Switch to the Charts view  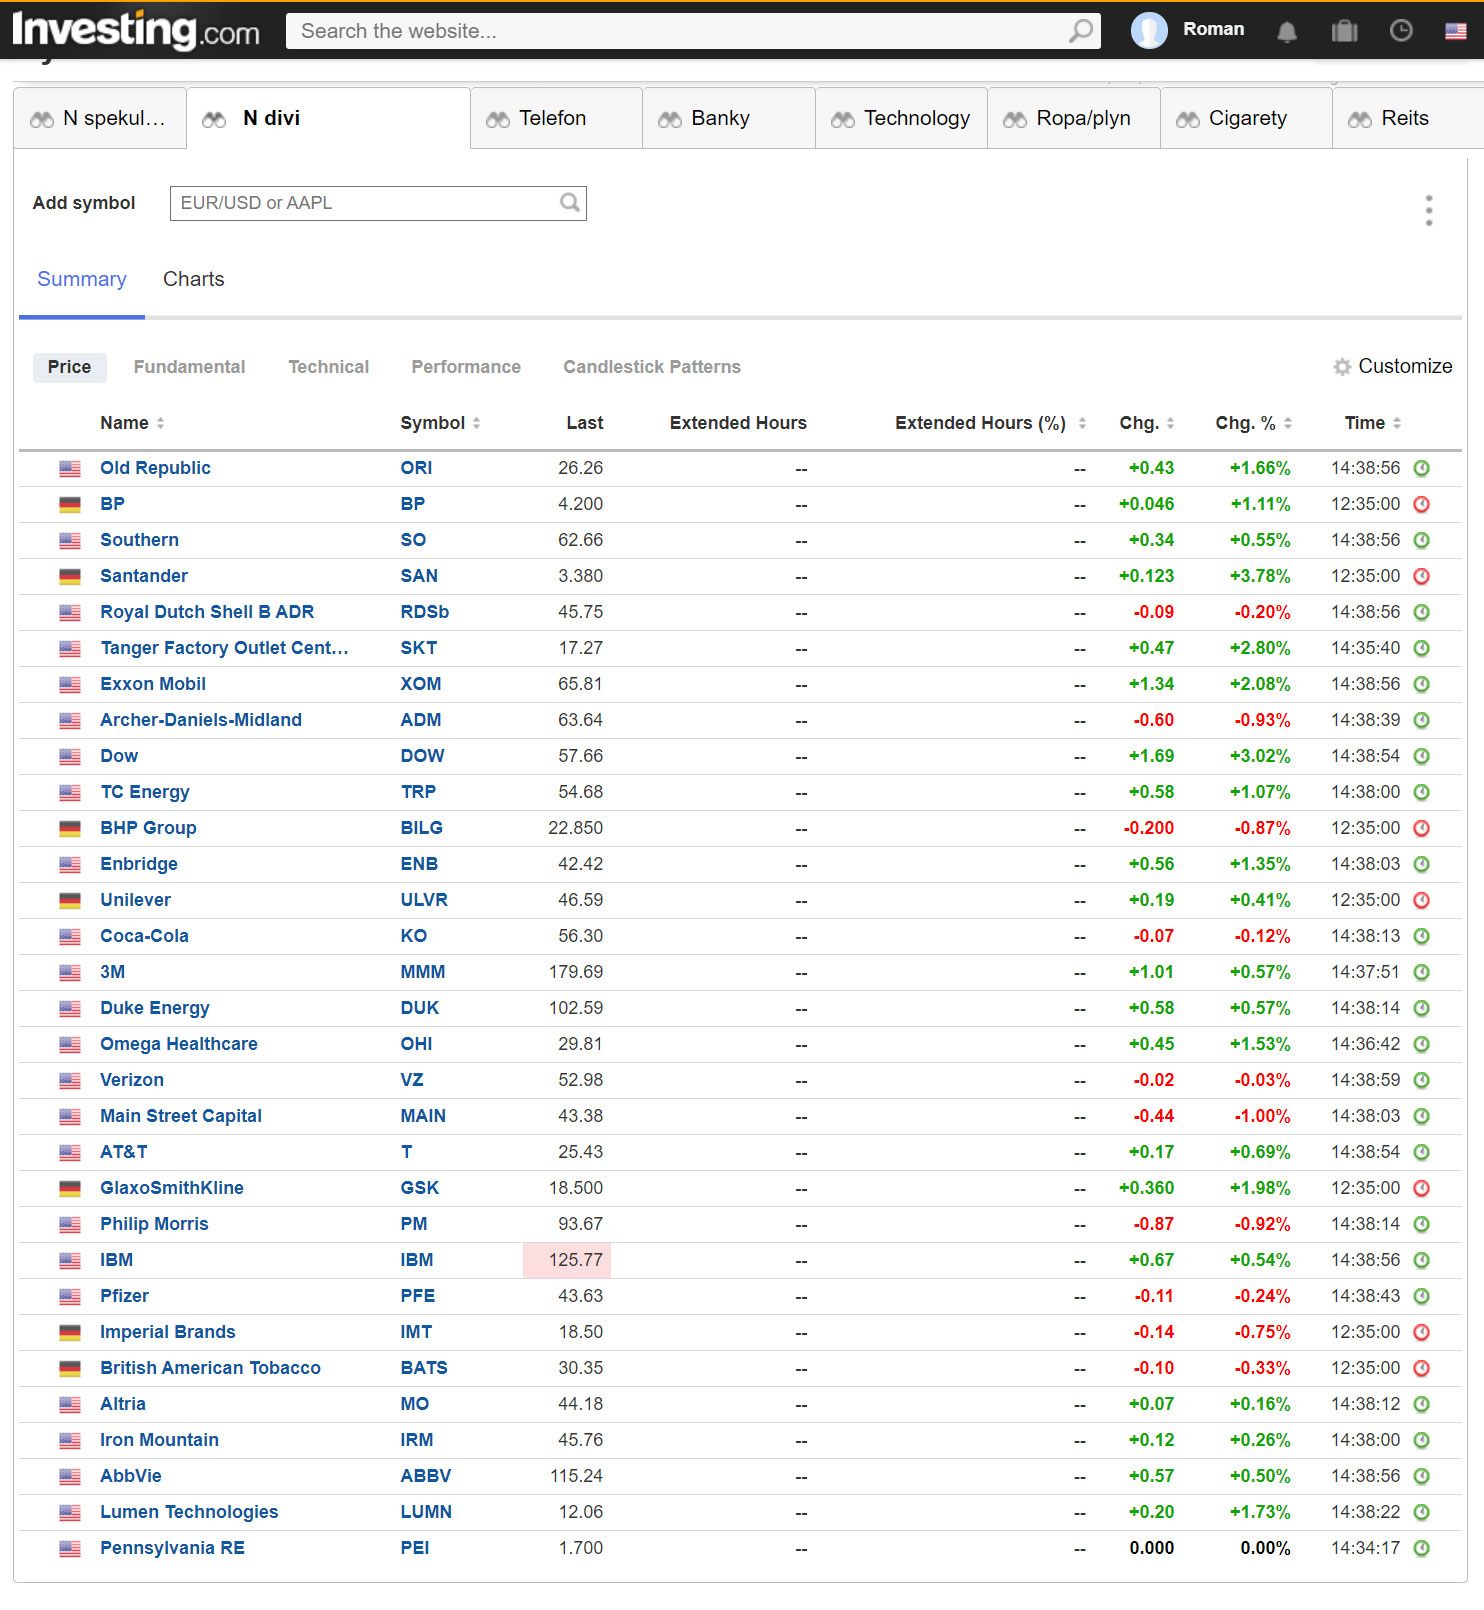click(x=194, y=279)
